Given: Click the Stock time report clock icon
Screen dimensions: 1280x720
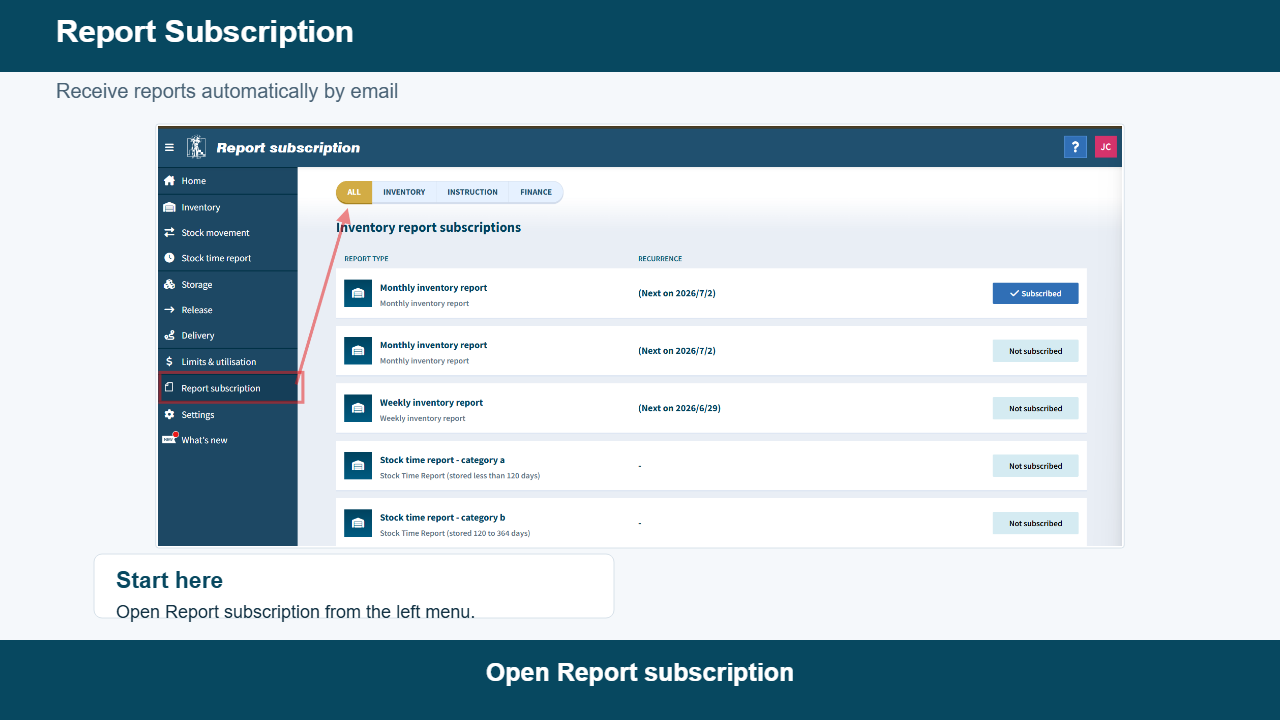Looking at the screenshot, I should (x=169, y=258).
